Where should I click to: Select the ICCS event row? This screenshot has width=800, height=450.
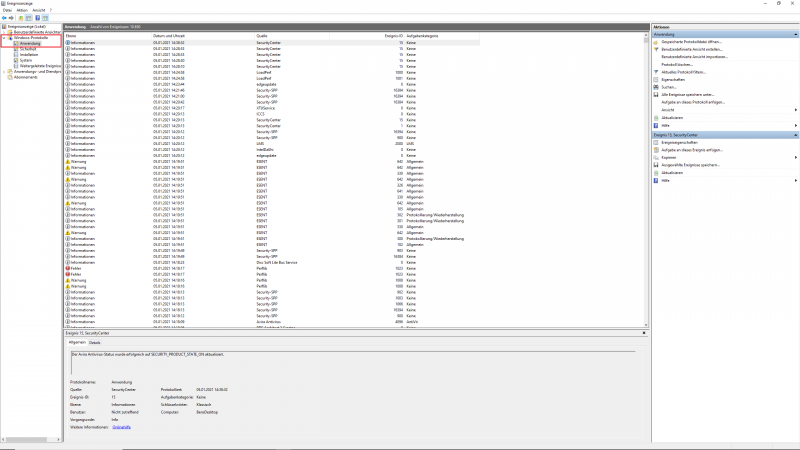coord(271,114)
